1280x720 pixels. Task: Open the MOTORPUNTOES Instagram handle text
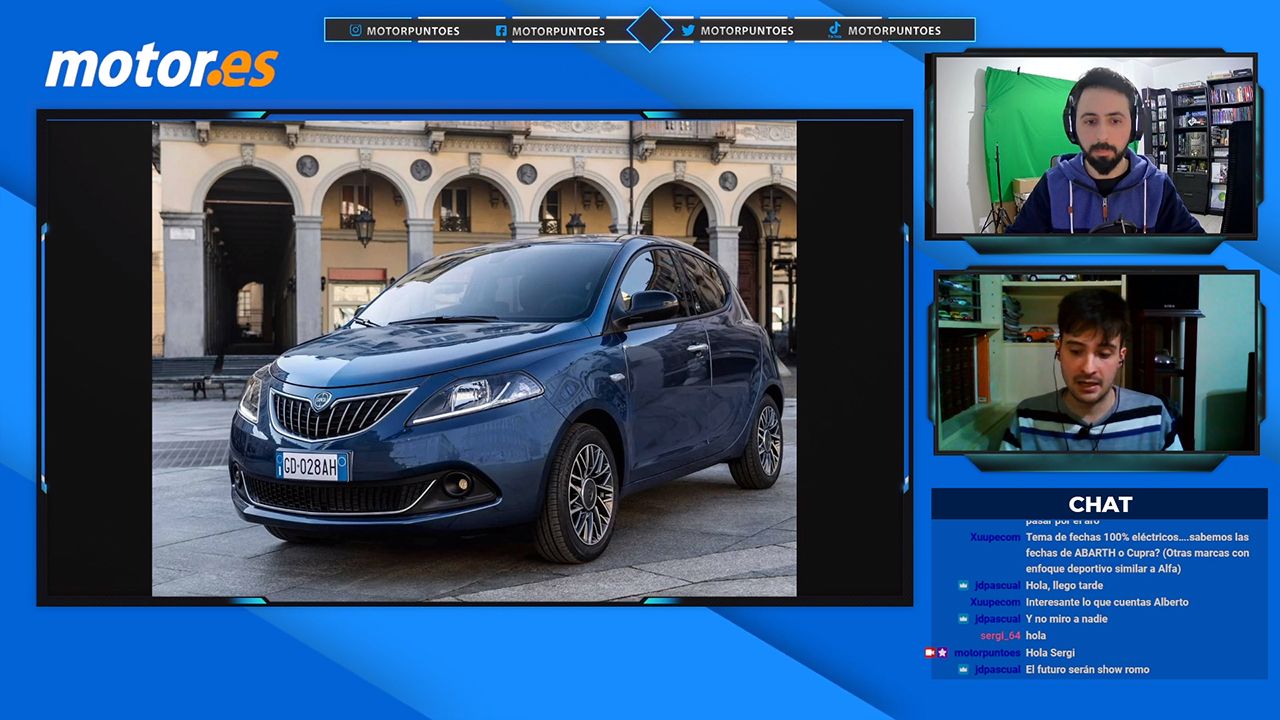tap(413, 31)
